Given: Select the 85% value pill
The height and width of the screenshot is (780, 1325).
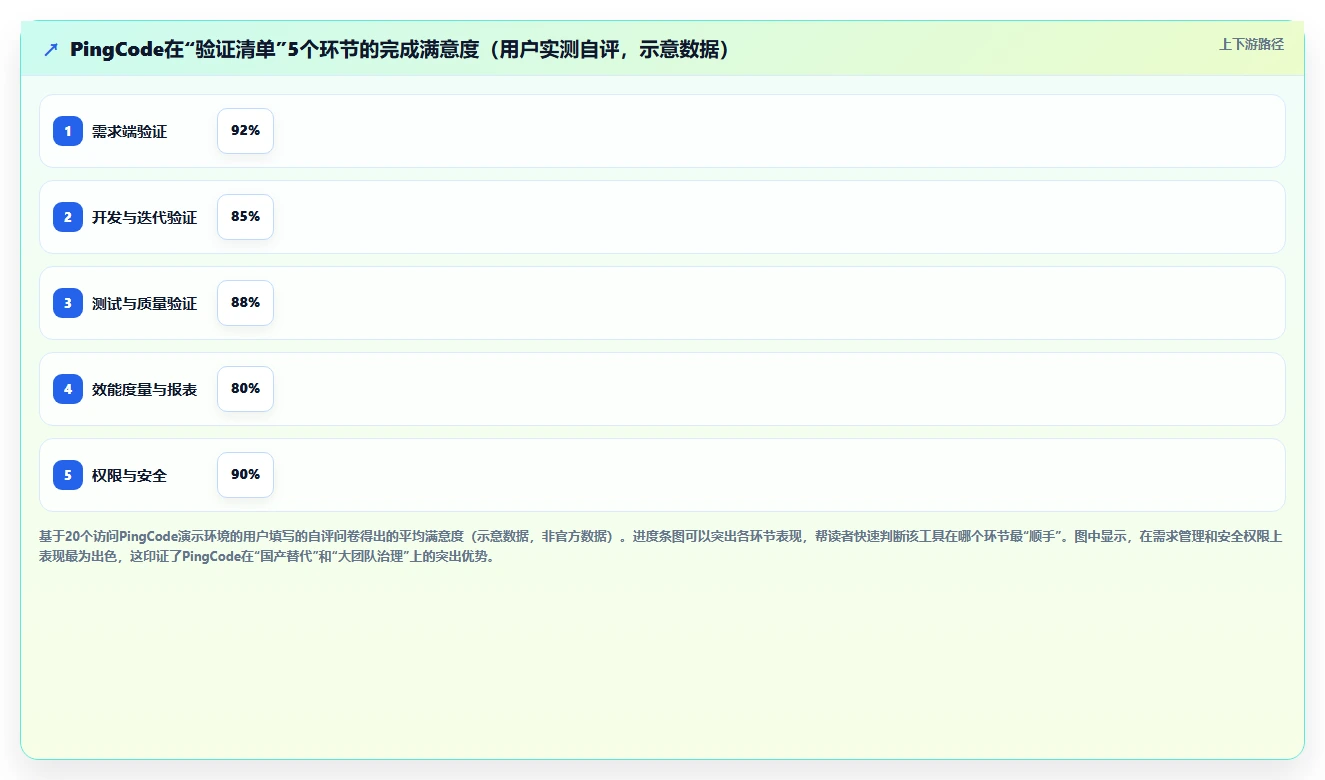Looking at the screenshot, I should pyautogui.click(x=245, y=217).
